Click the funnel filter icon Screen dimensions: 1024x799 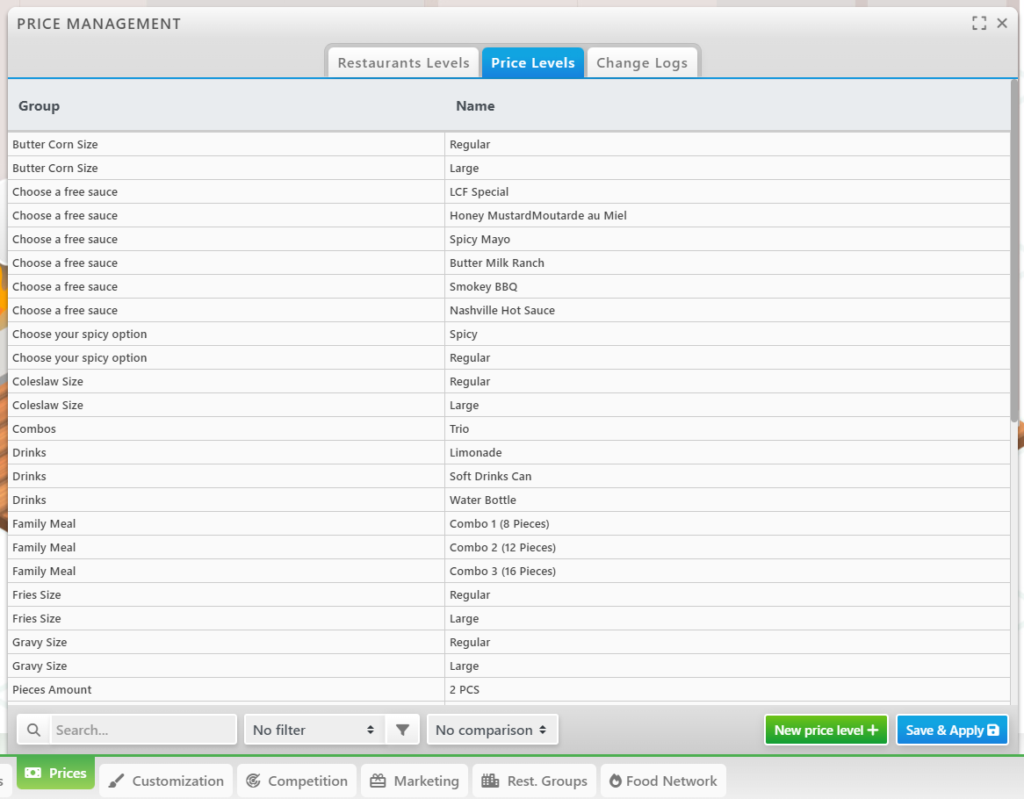[402, 730]
